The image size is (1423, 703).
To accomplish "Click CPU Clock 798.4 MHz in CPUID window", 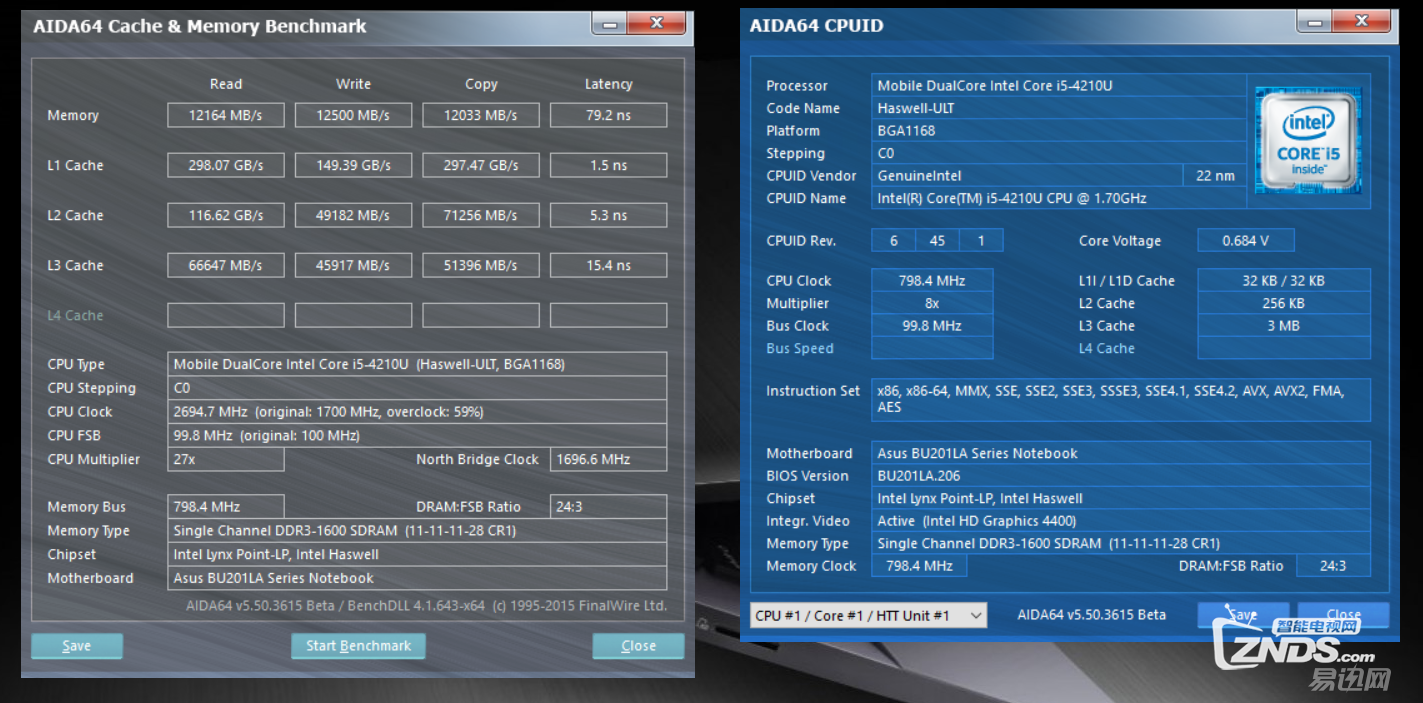I will pyautogui.click(x=932, y=281).
